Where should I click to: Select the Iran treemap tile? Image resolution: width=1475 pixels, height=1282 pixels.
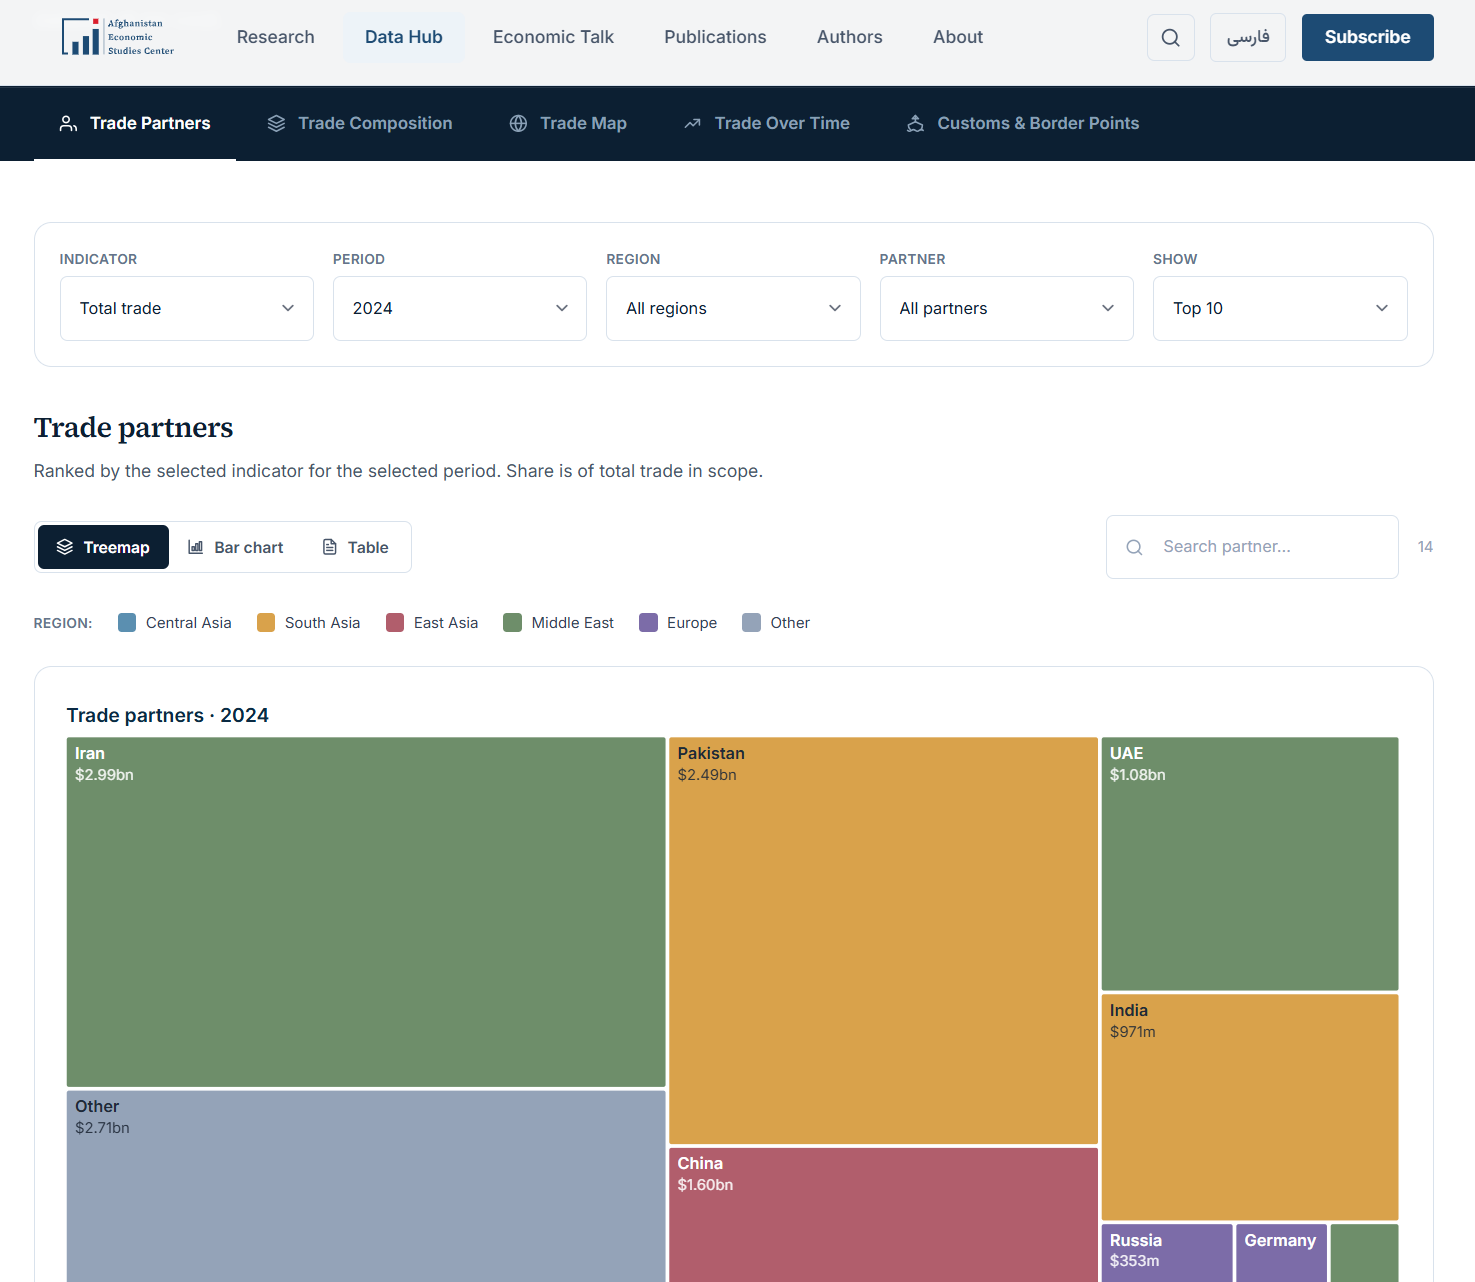[366, 912]
